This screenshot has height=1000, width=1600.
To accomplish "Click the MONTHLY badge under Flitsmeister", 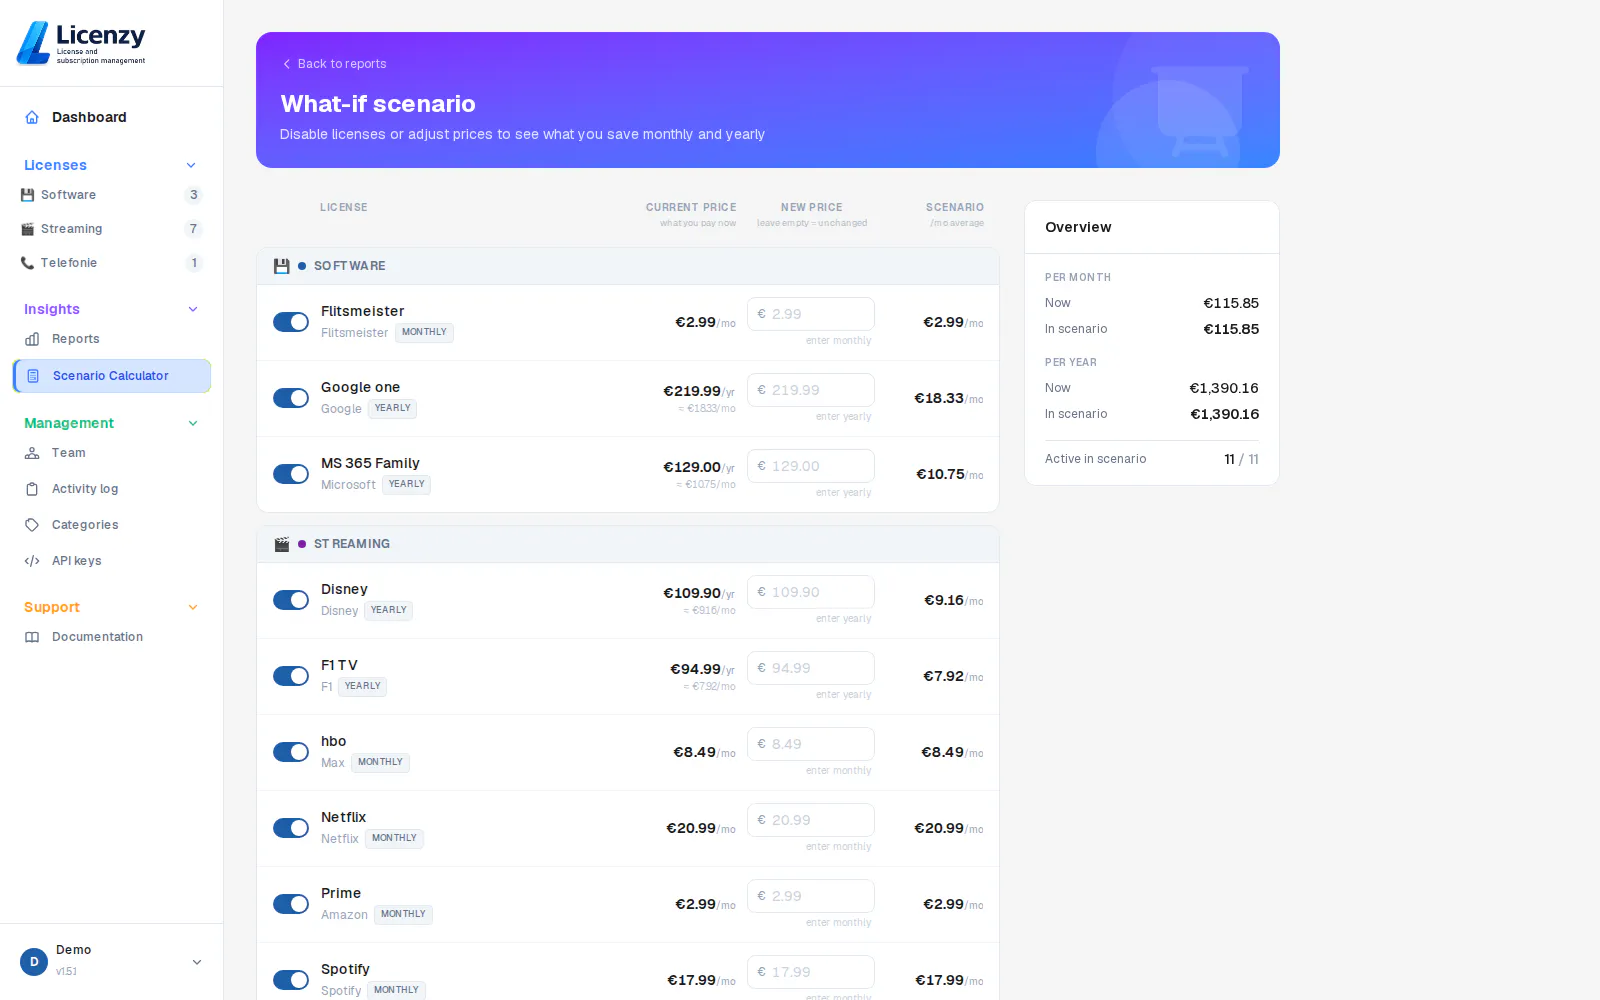I will pos(424,332).
